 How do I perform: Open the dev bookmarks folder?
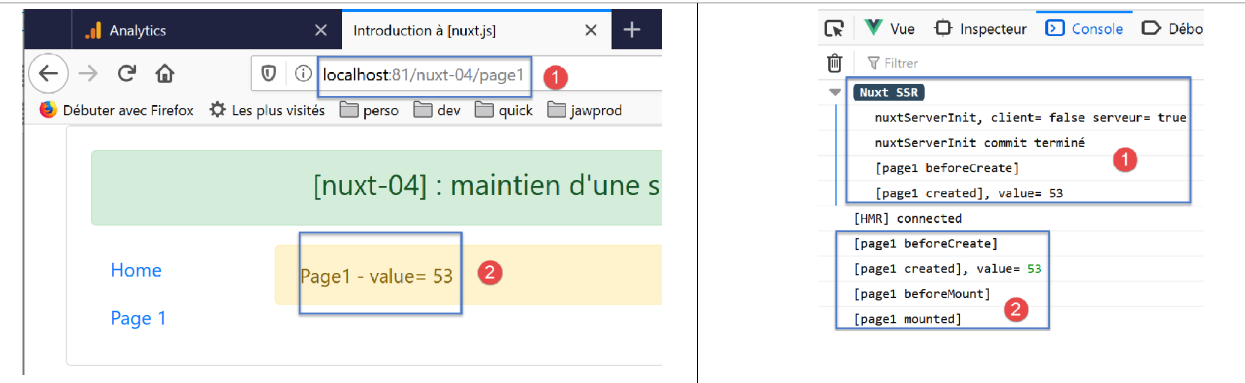pyautogui.click(x=437, y=110)
